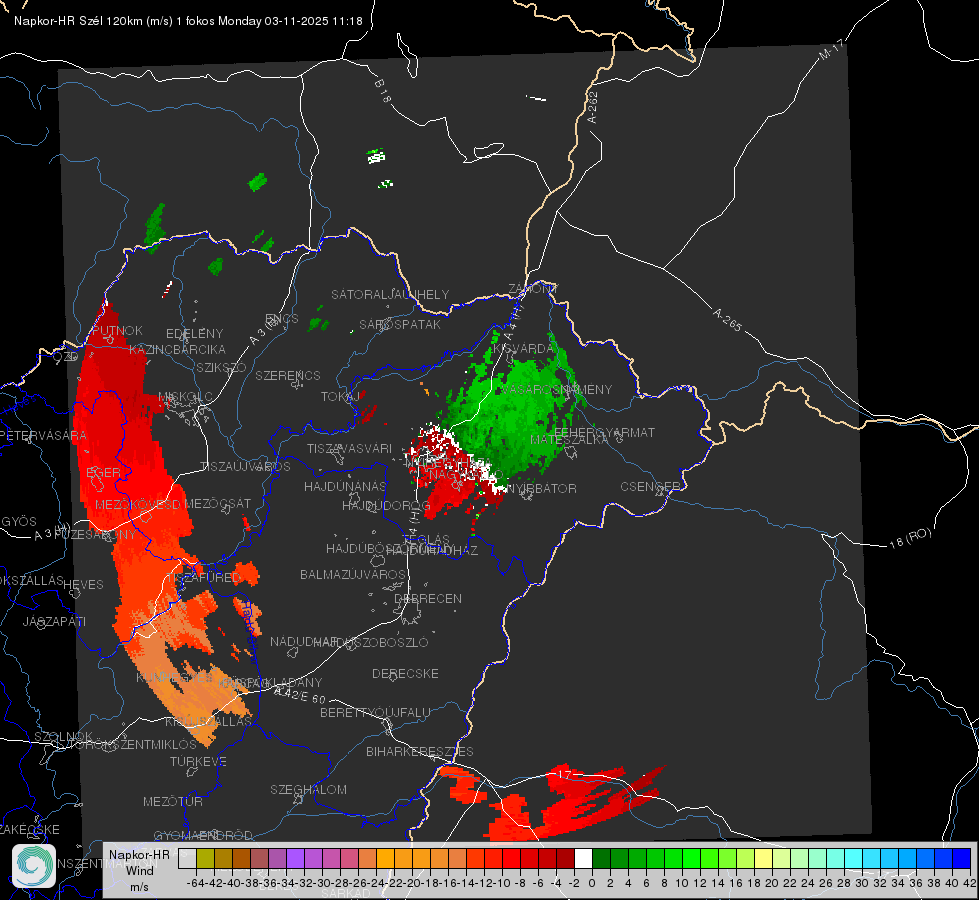The height and width of the screenshot is (900, 979).
Task: Click the MEZŐCSÁT town label
Action: coord(218,503)
